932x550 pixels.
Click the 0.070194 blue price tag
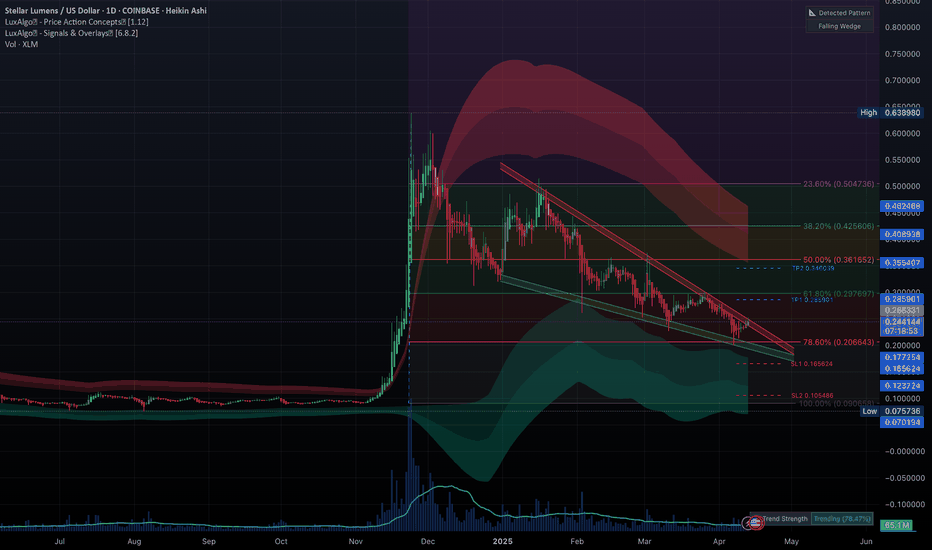(x=902, y=423)
